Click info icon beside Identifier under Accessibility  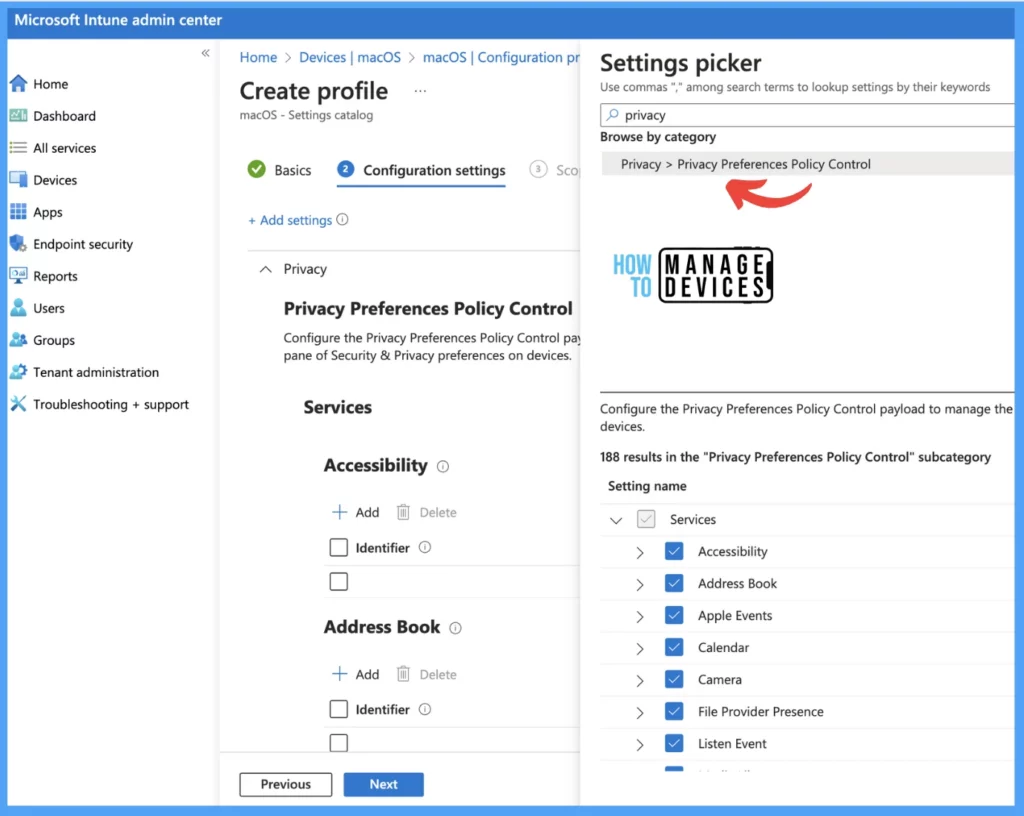tap(424, 547)
